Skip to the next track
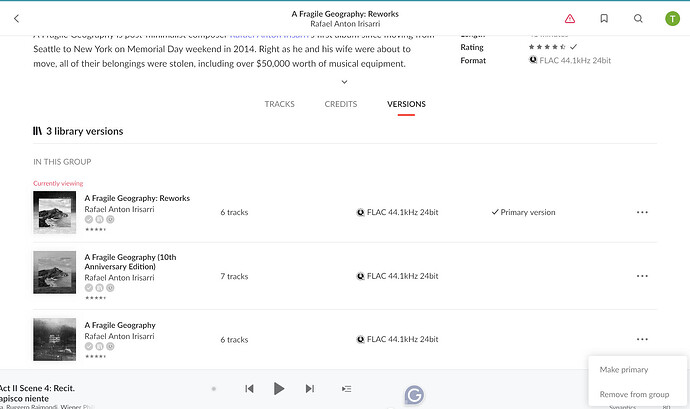The image size is (690, 409). (310, 388)
